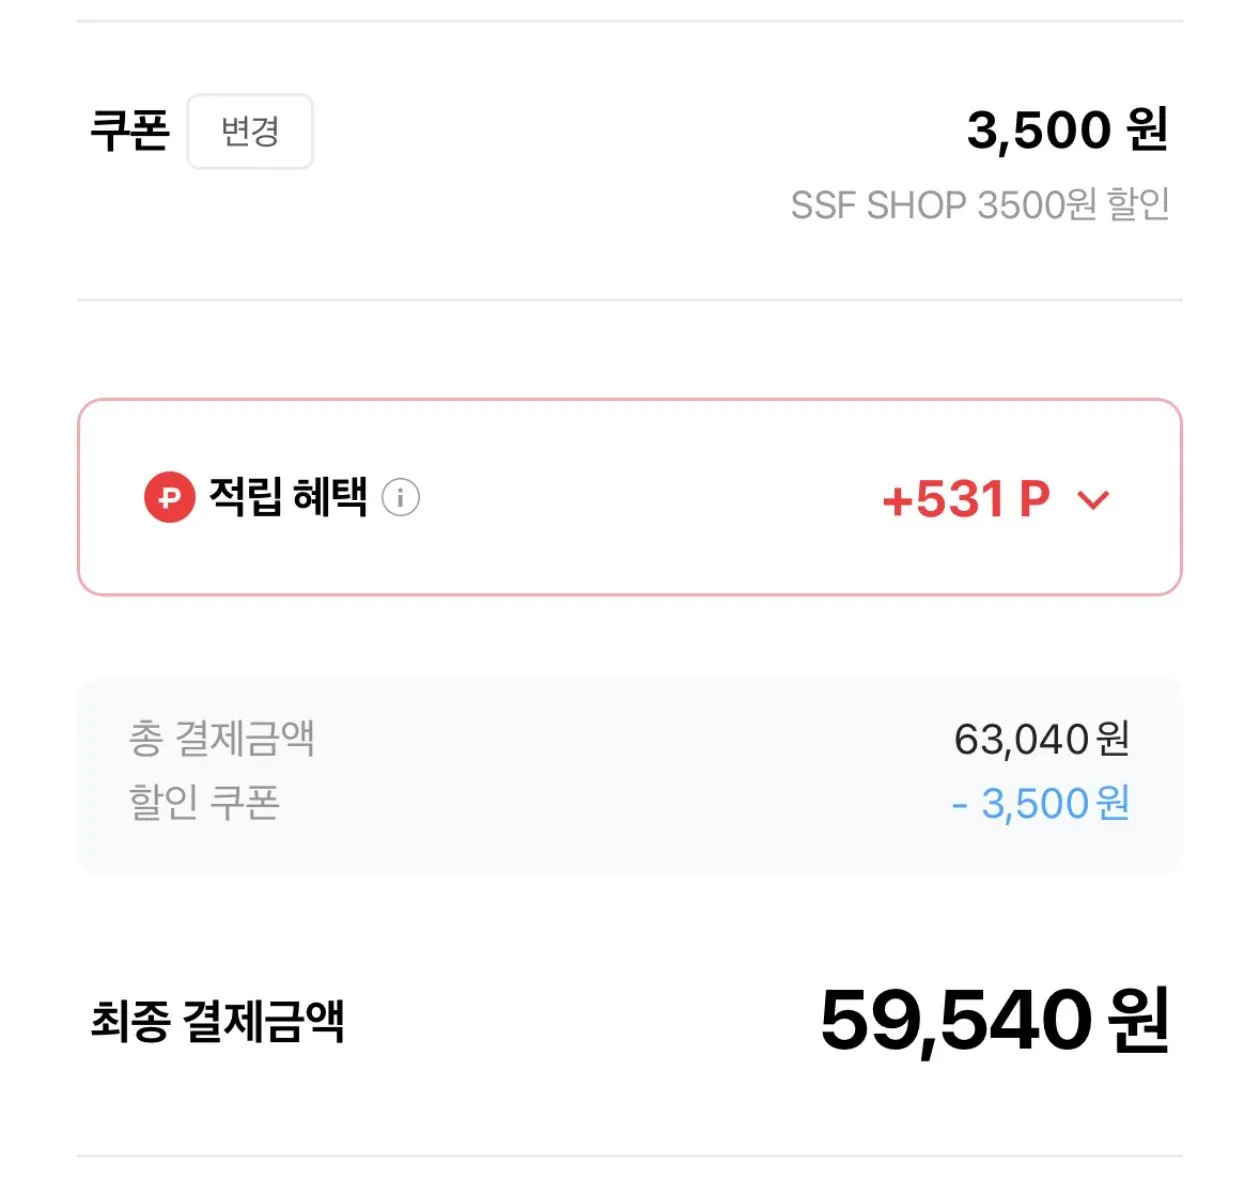The width and height of the screenshot is (1260, 1198).
Task: Click the SSF SHOP 3500원 할인 coupon label
Action: click(x=983, y=205)
